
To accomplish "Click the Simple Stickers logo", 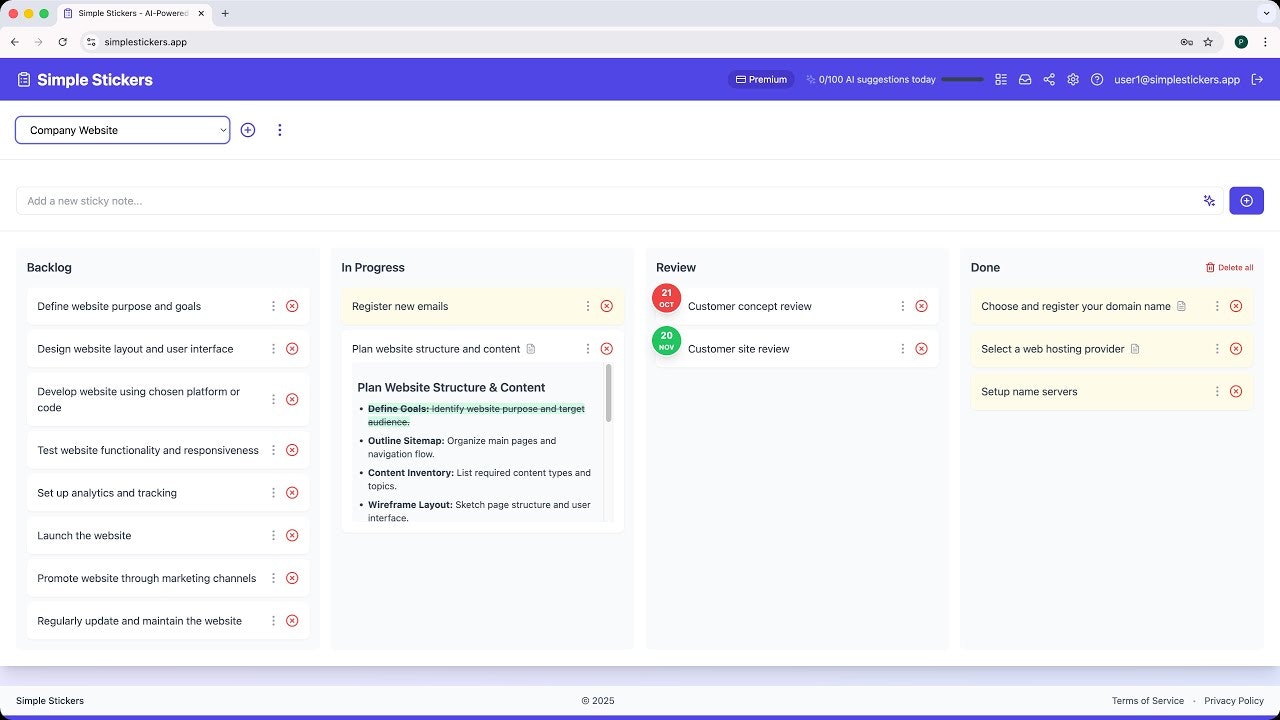I will coord(85,80).
